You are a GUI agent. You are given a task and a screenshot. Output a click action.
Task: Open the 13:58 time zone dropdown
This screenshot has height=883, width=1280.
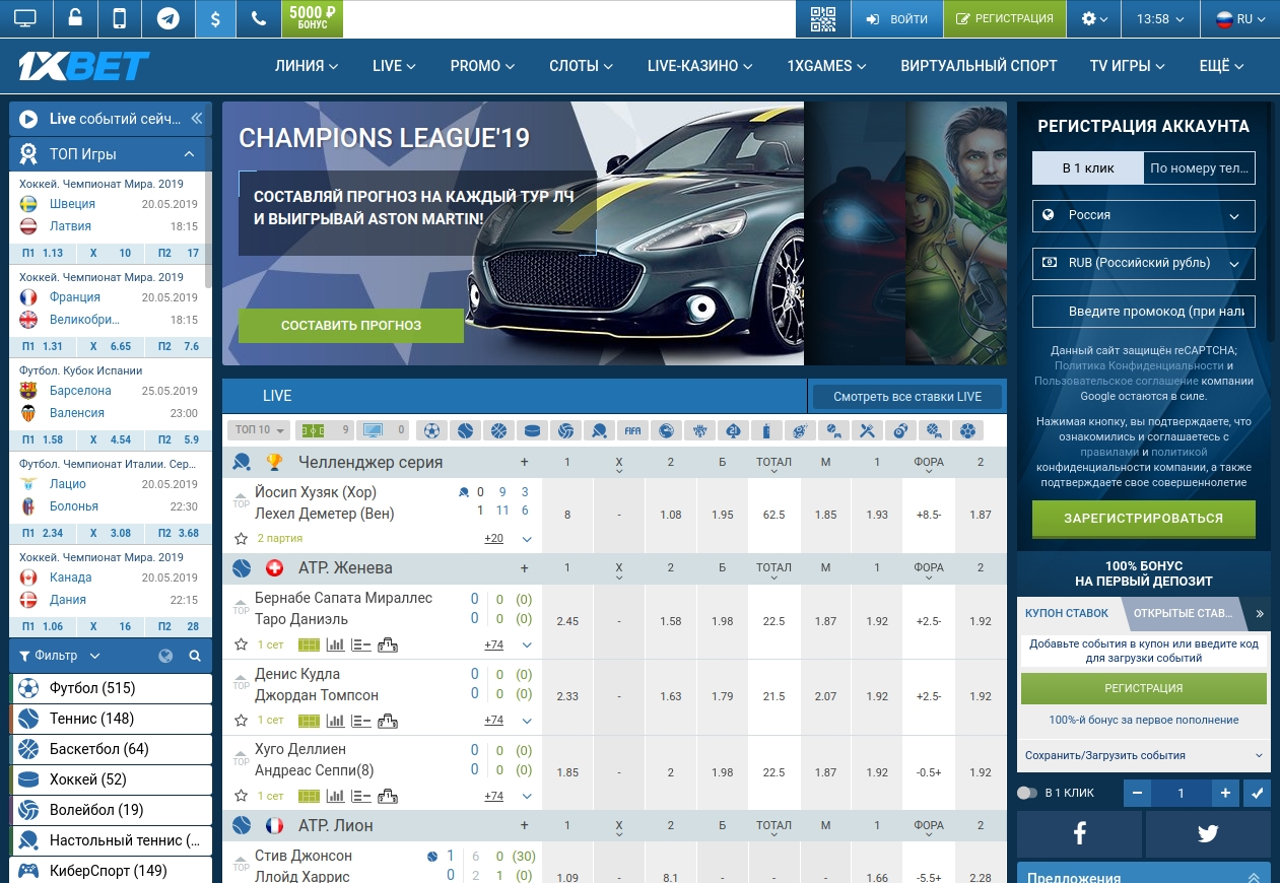[x=1160, y=19]
